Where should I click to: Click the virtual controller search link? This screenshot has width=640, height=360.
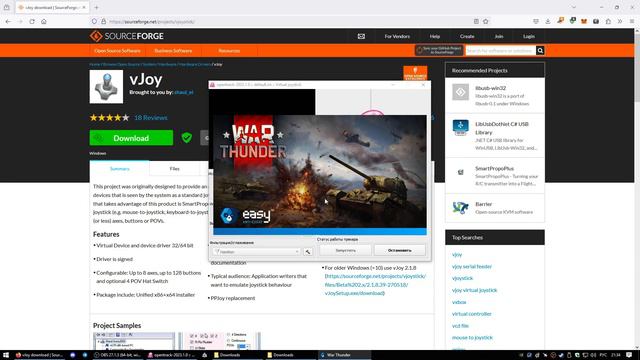471,314
